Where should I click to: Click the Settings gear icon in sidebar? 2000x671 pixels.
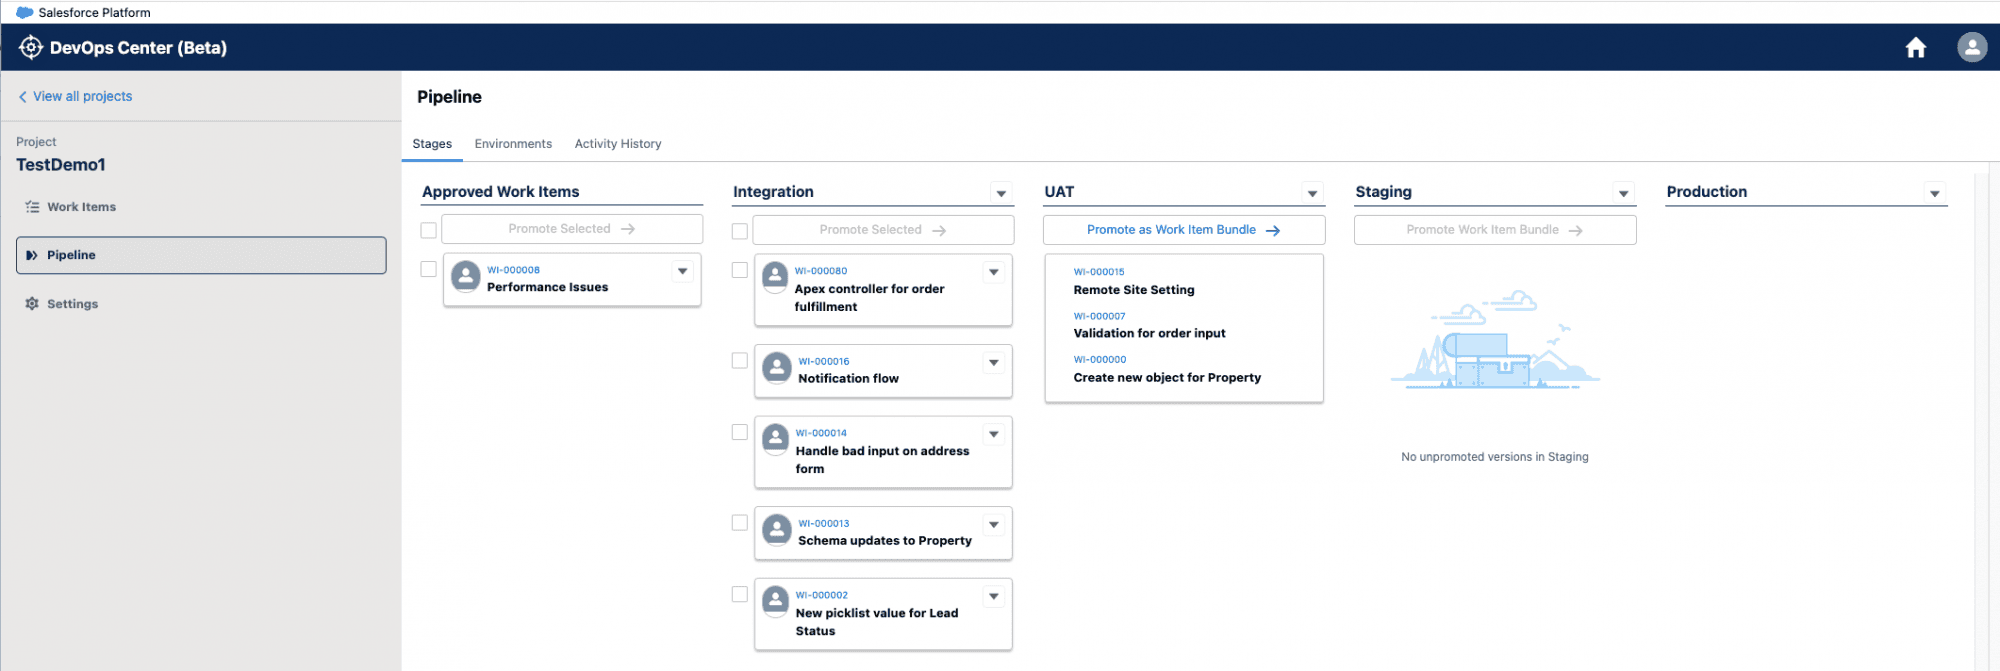click(x=32, y=304)
